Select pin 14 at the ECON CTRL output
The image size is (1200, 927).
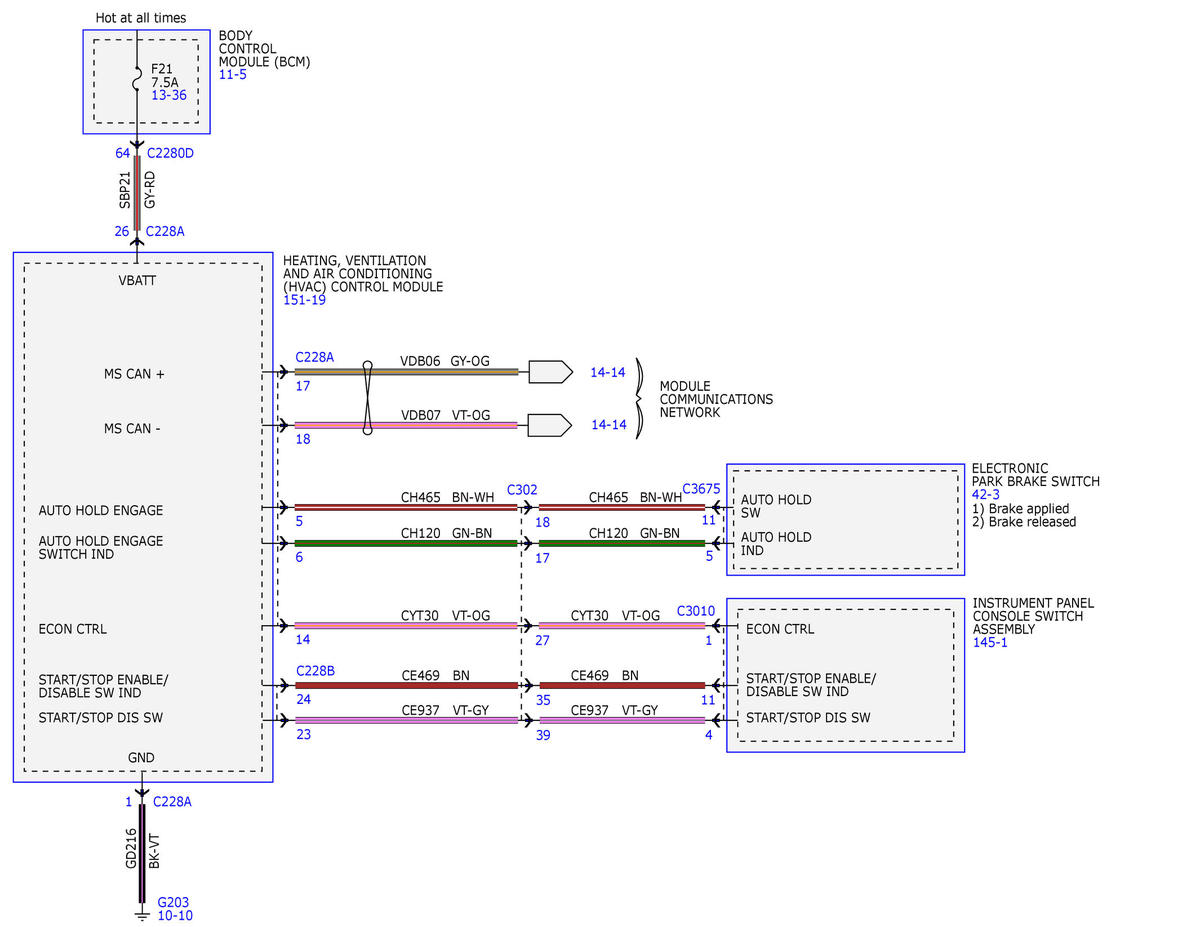[x=303, y=639]
